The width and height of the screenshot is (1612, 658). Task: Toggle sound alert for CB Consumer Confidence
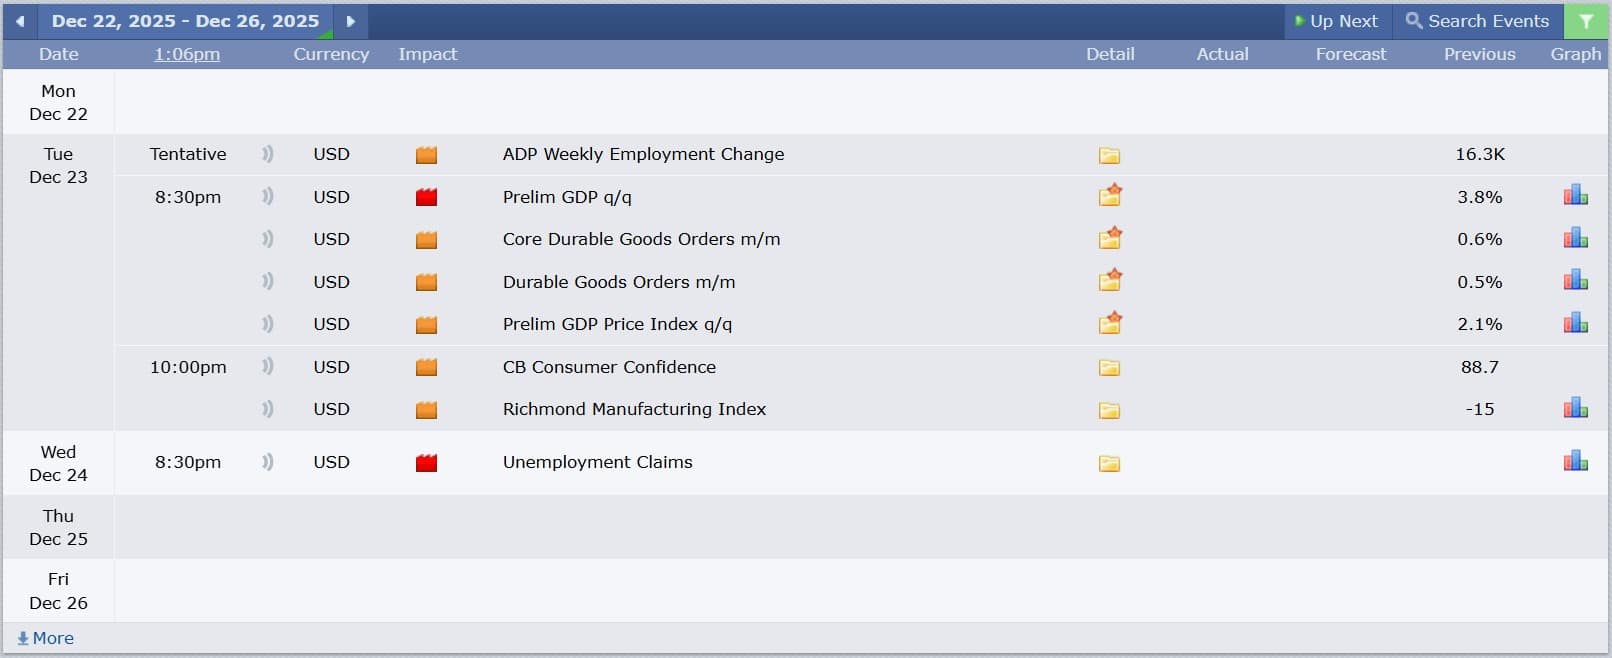coord(267,367)
